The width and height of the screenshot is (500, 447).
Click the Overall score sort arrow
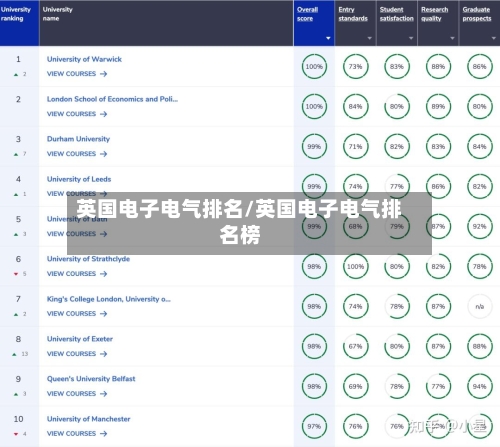328,38
